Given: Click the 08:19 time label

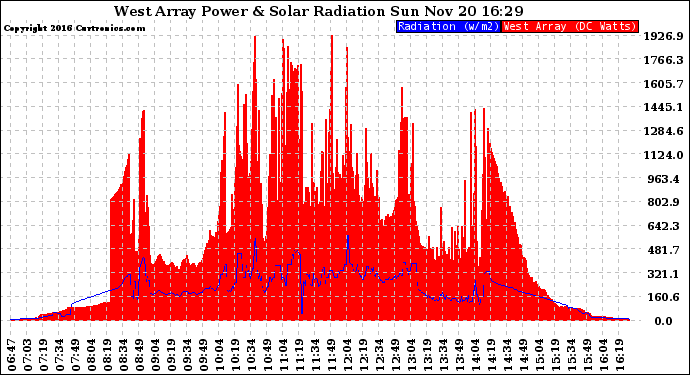Looking at the screenshot, I should coord(107,355).
